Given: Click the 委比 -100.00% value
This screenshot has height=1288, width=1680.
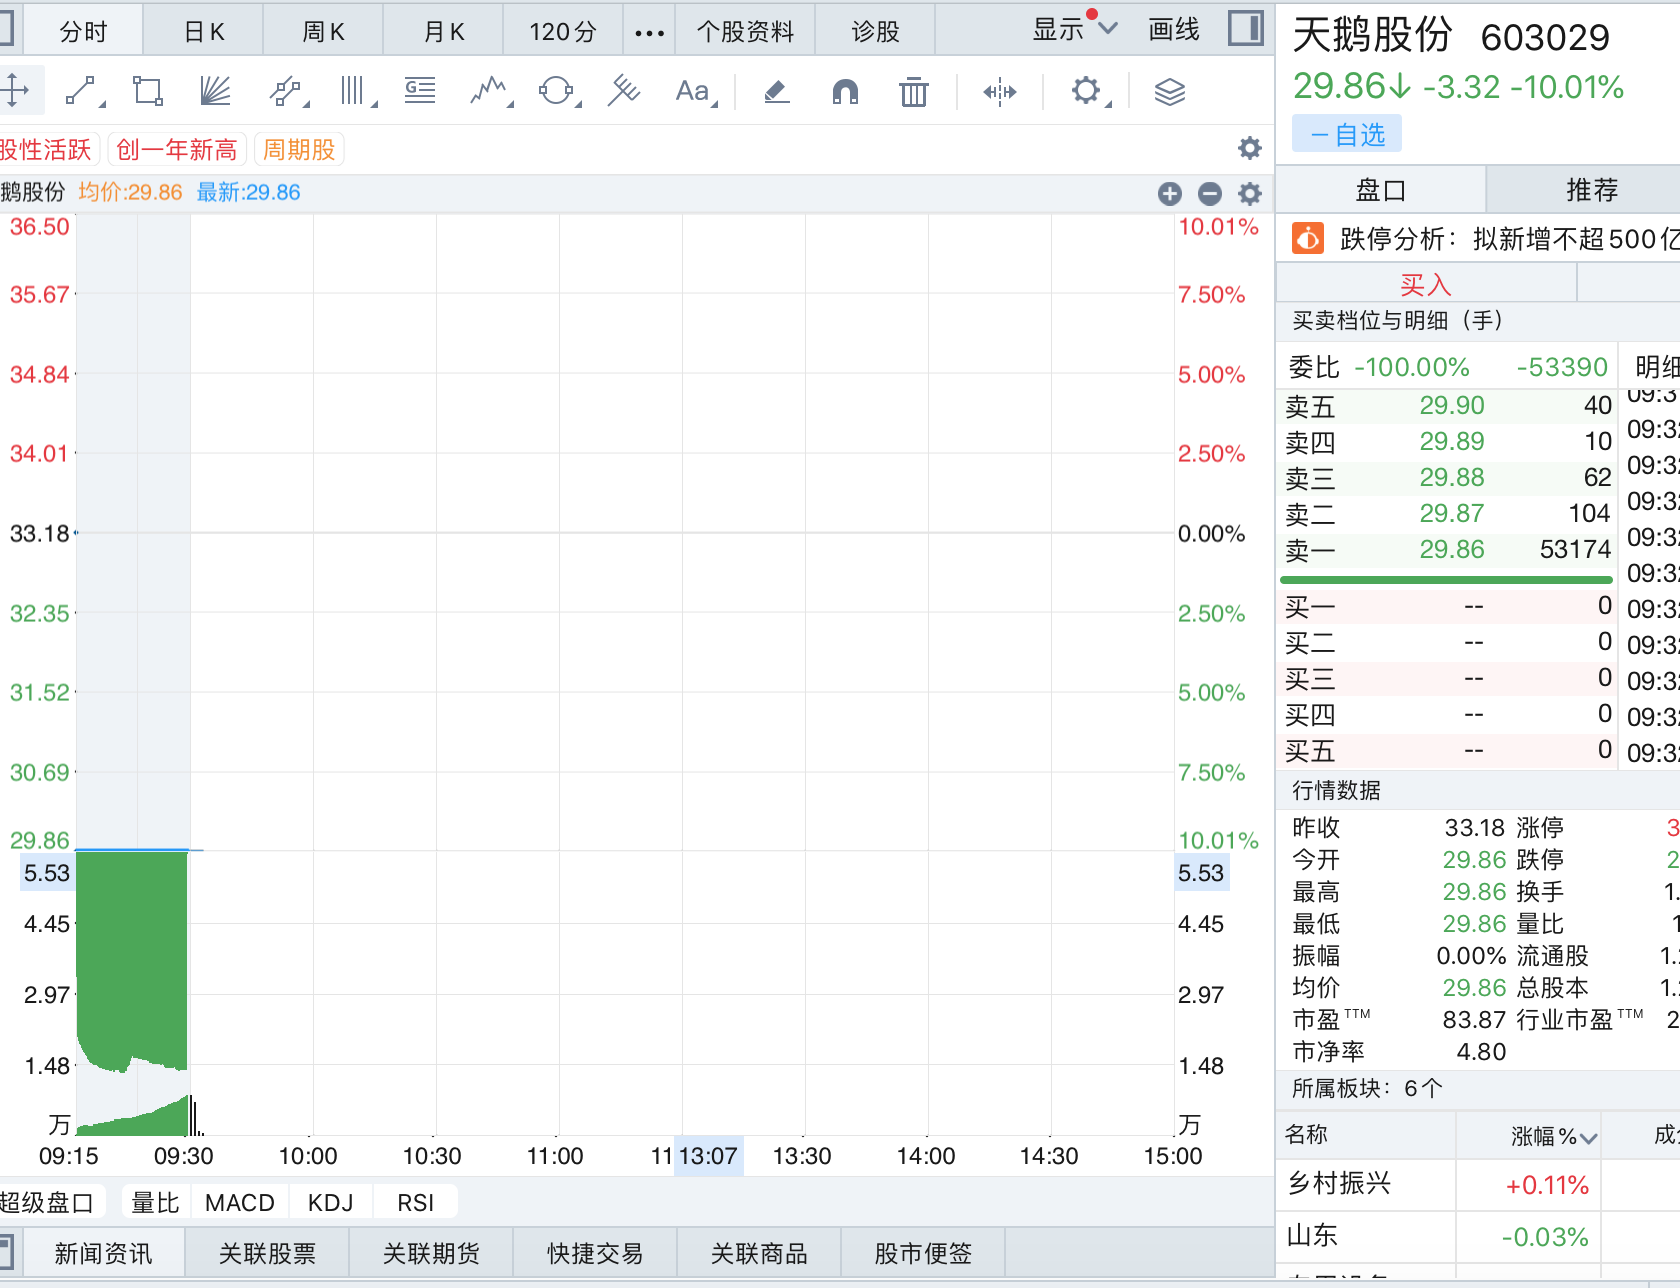Looking at the screenshot, I should click(1412, 367).
